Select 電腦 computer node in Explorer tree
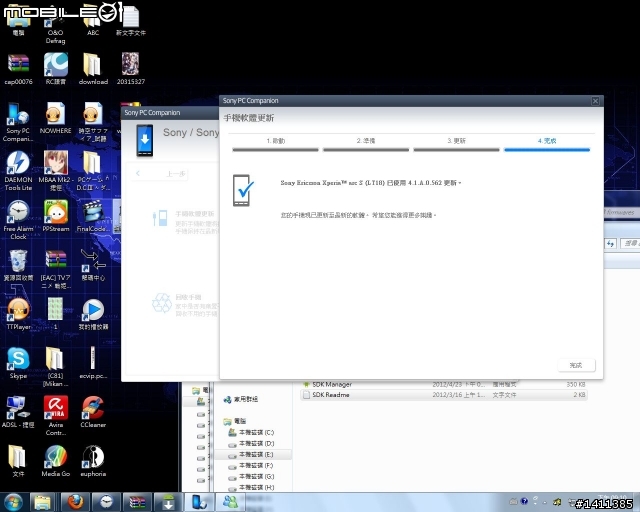 [235, 421]
